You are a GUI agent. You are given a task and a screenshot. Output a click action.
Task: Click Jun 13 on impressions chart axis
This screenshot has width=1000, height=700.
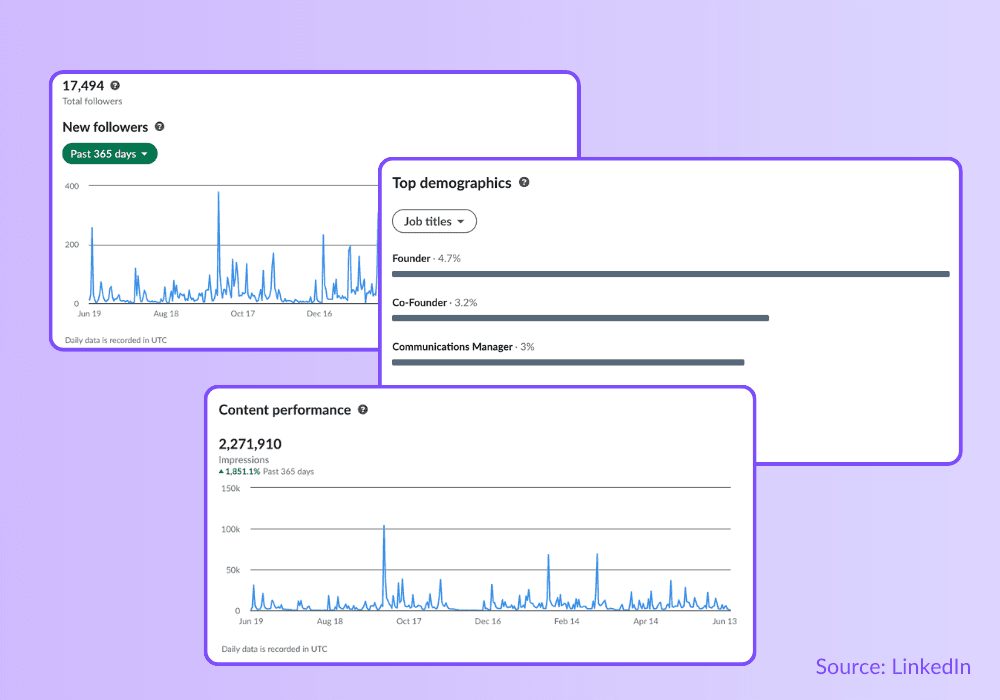click(724, 621)
